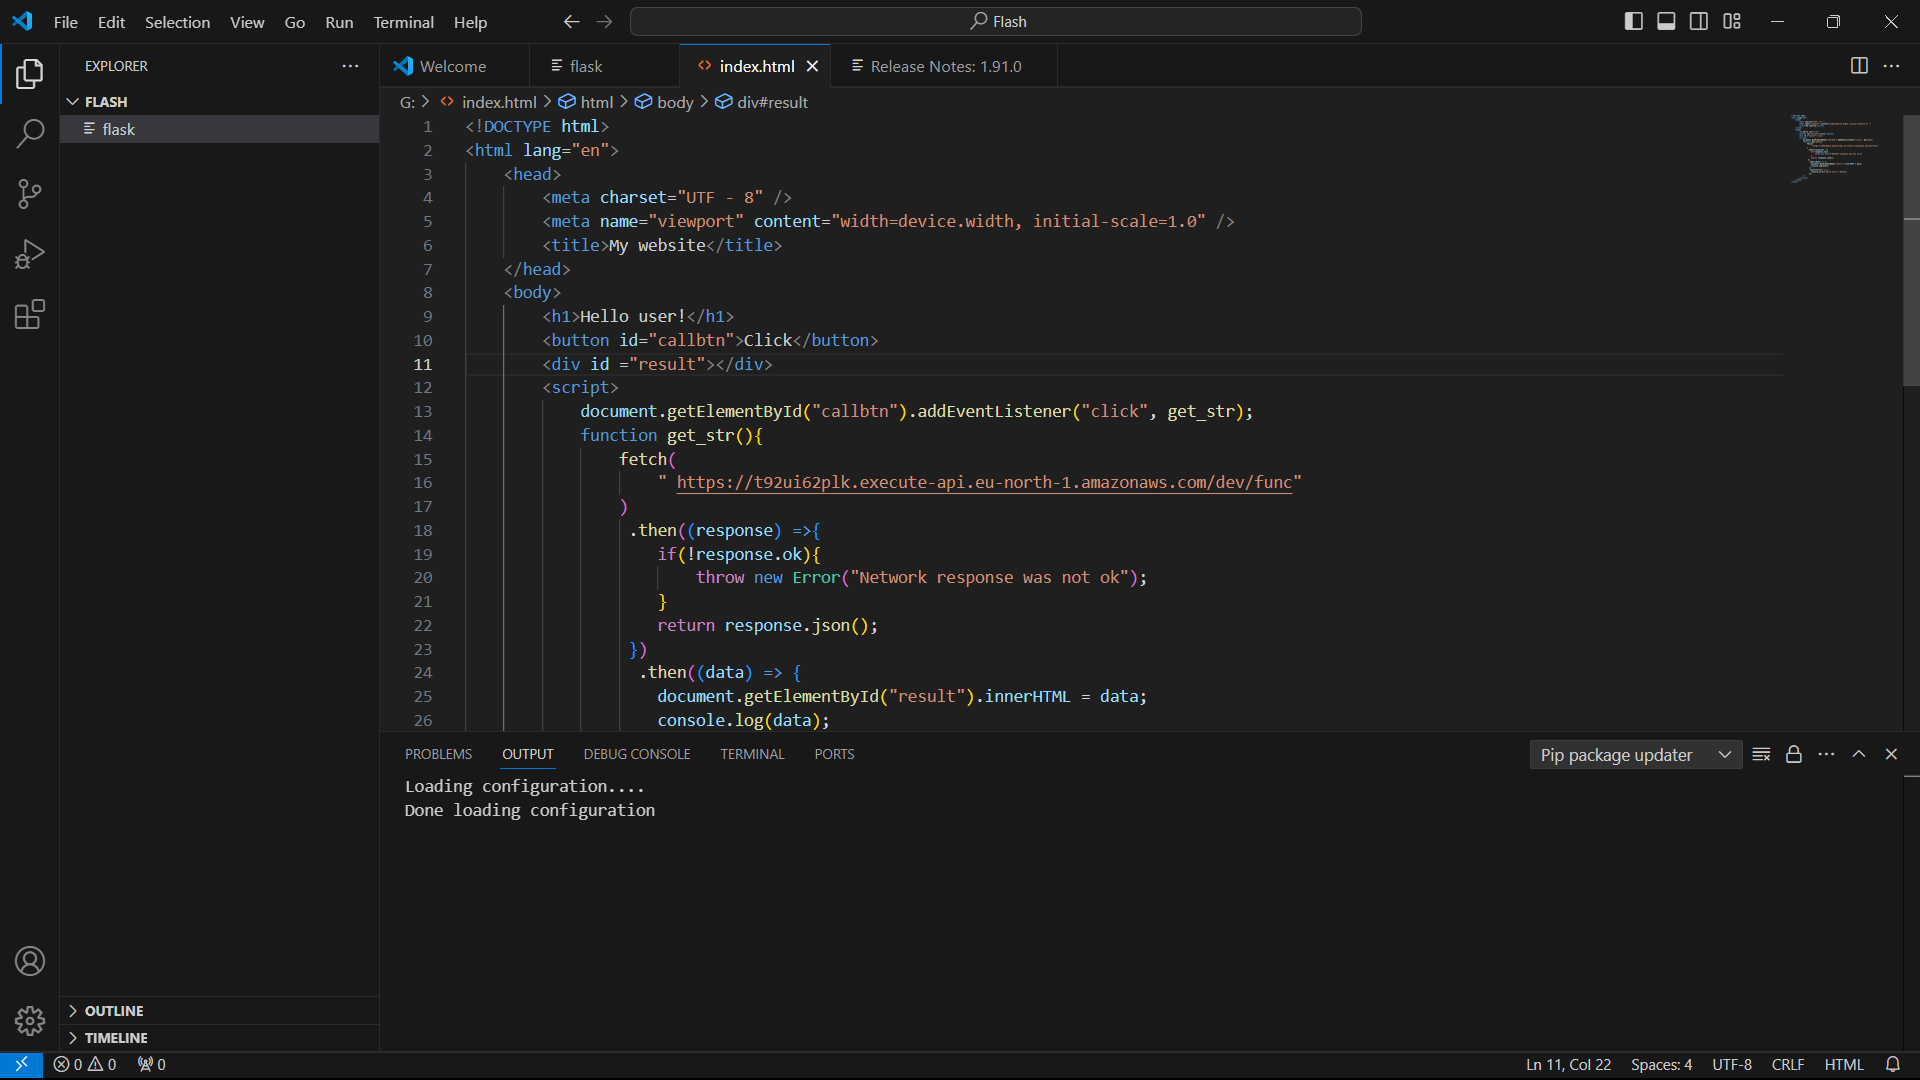Open the Accounts menu icon

tap(30, 961)
